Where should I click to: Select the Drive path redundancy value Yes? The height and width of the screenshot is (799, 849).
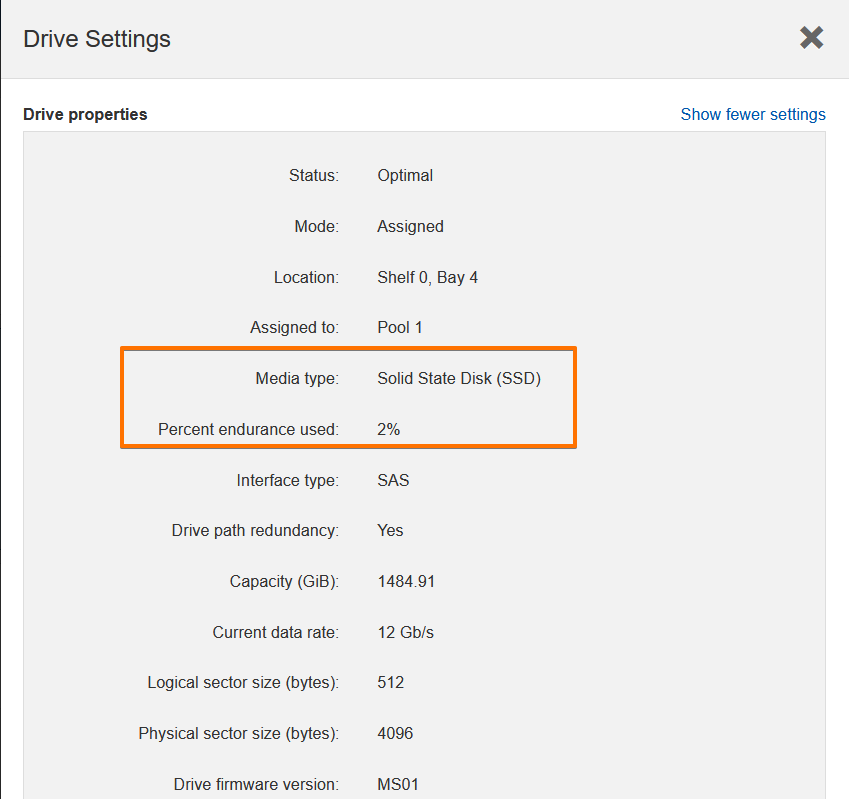tap(390, 531)
